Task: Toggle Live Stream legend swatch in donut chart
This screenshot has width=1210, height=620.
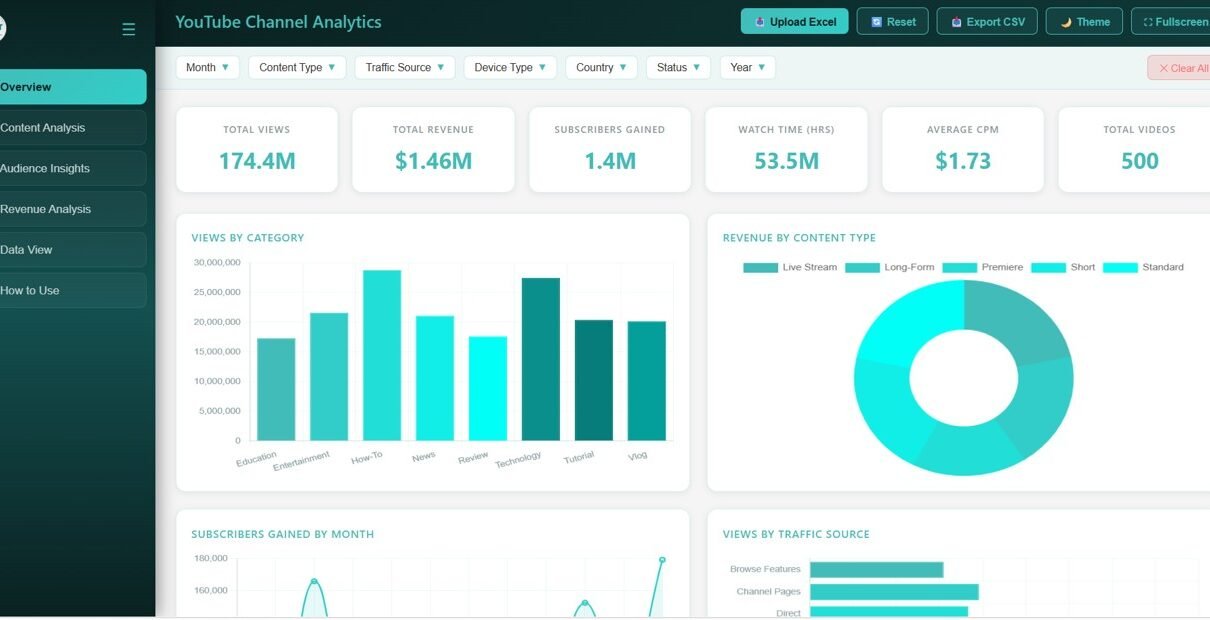Action: [x=760, y=267]
